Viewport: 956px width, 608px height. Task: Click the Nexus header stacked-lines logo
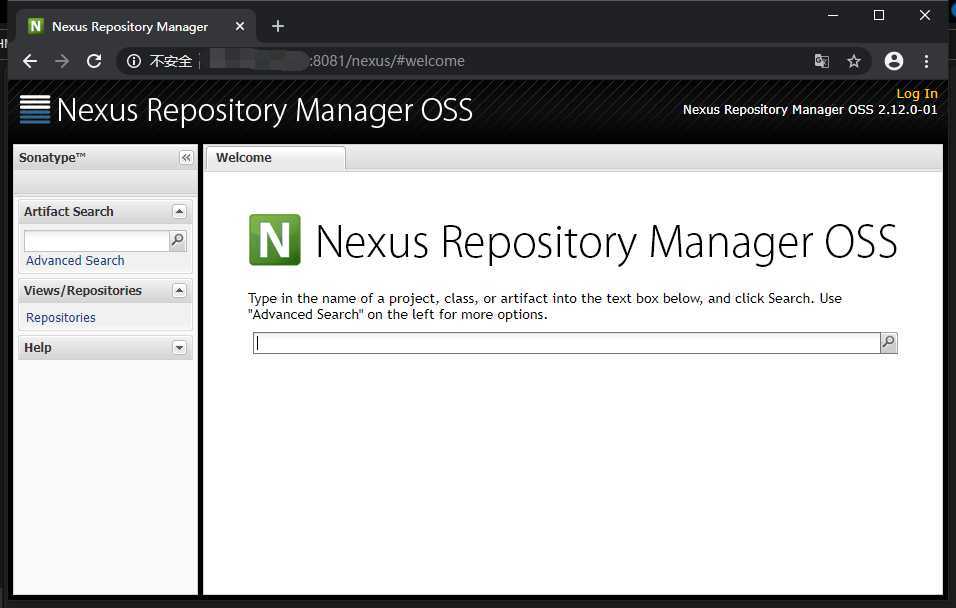coord(35,110)
